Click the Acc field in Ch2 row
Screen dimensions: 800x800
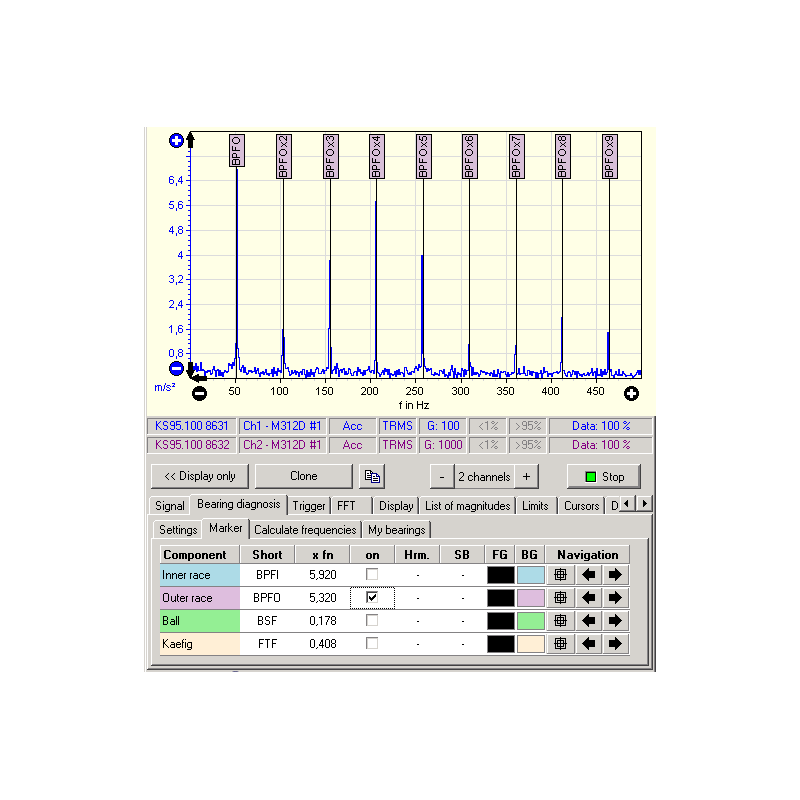point(353,445)
